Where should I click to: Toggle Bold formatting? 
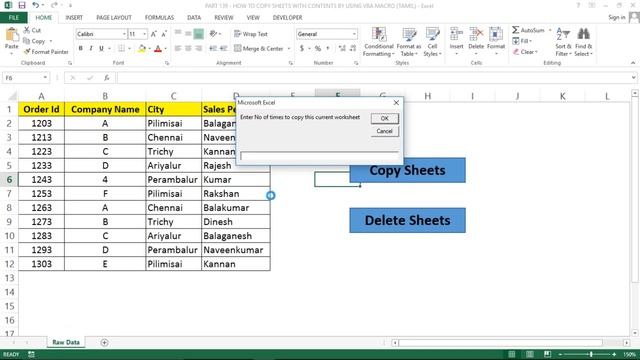coord(81,48)
